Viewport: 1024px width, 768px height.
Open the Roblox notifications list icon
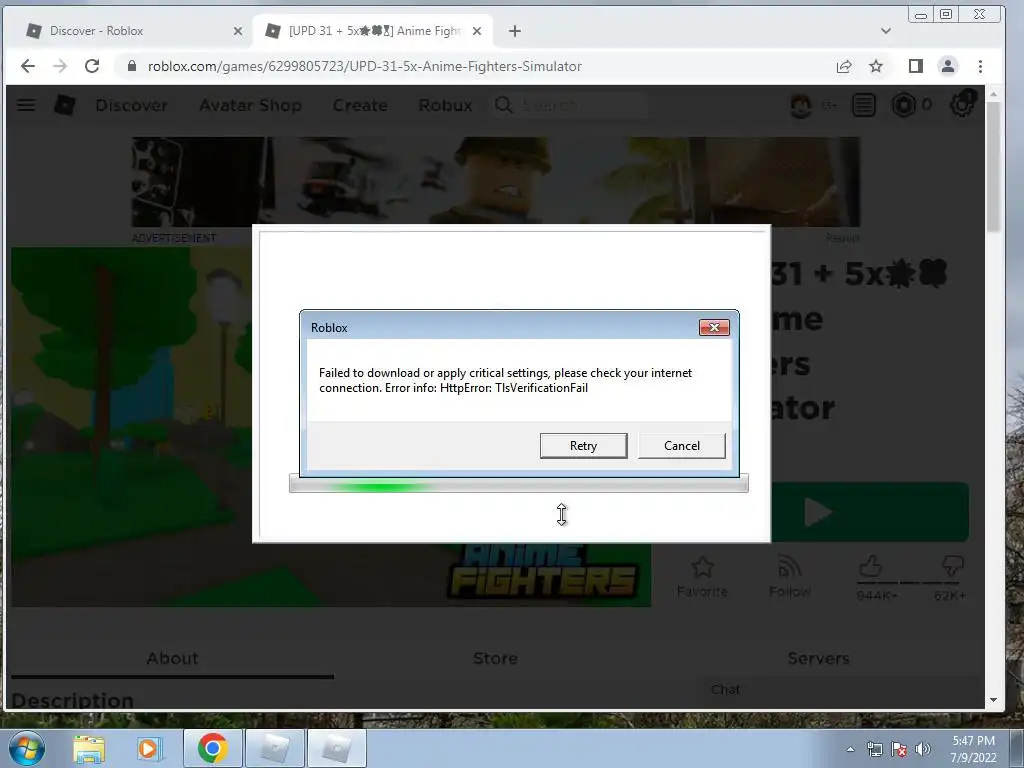tap(863, 105)
